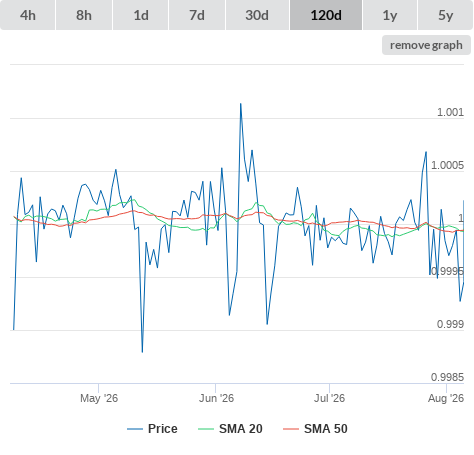The image size is (474, 455).
Task: Click the remove graph button
Action: tap(426, 45)
